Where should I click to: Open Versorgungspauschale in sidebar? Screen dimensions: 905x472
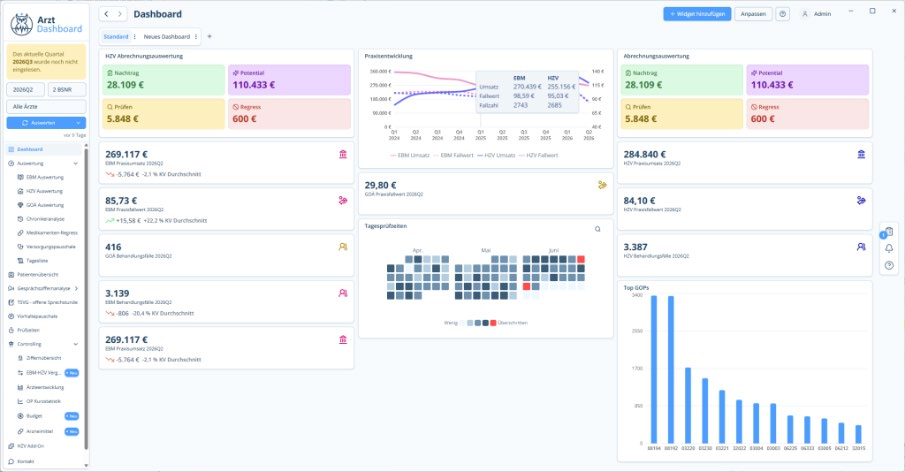tap(51, 246)
